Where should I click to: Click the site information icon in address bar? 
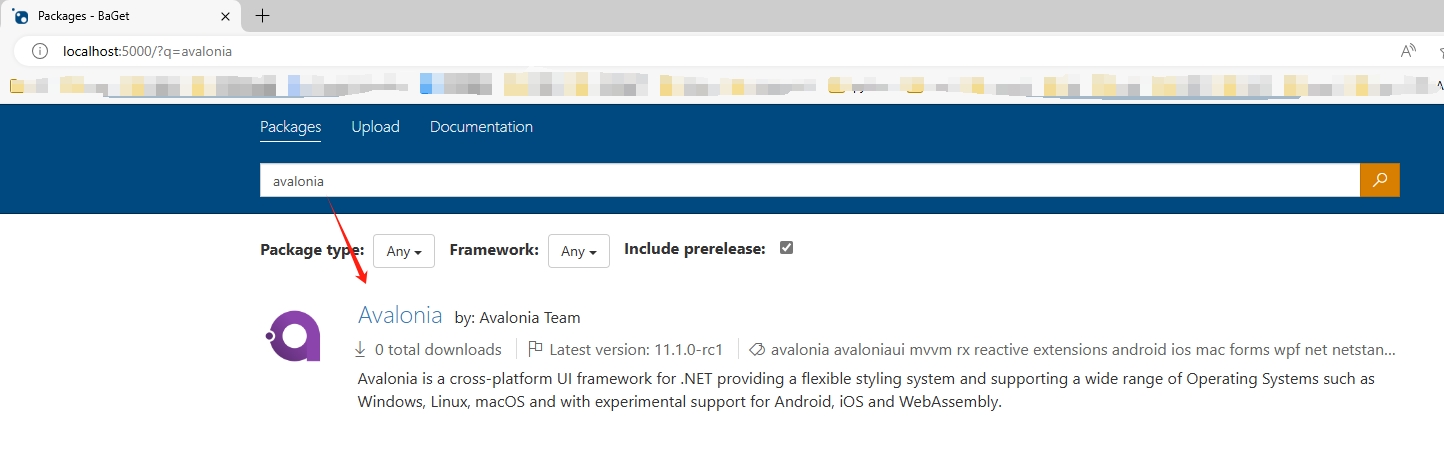(40, 50)
